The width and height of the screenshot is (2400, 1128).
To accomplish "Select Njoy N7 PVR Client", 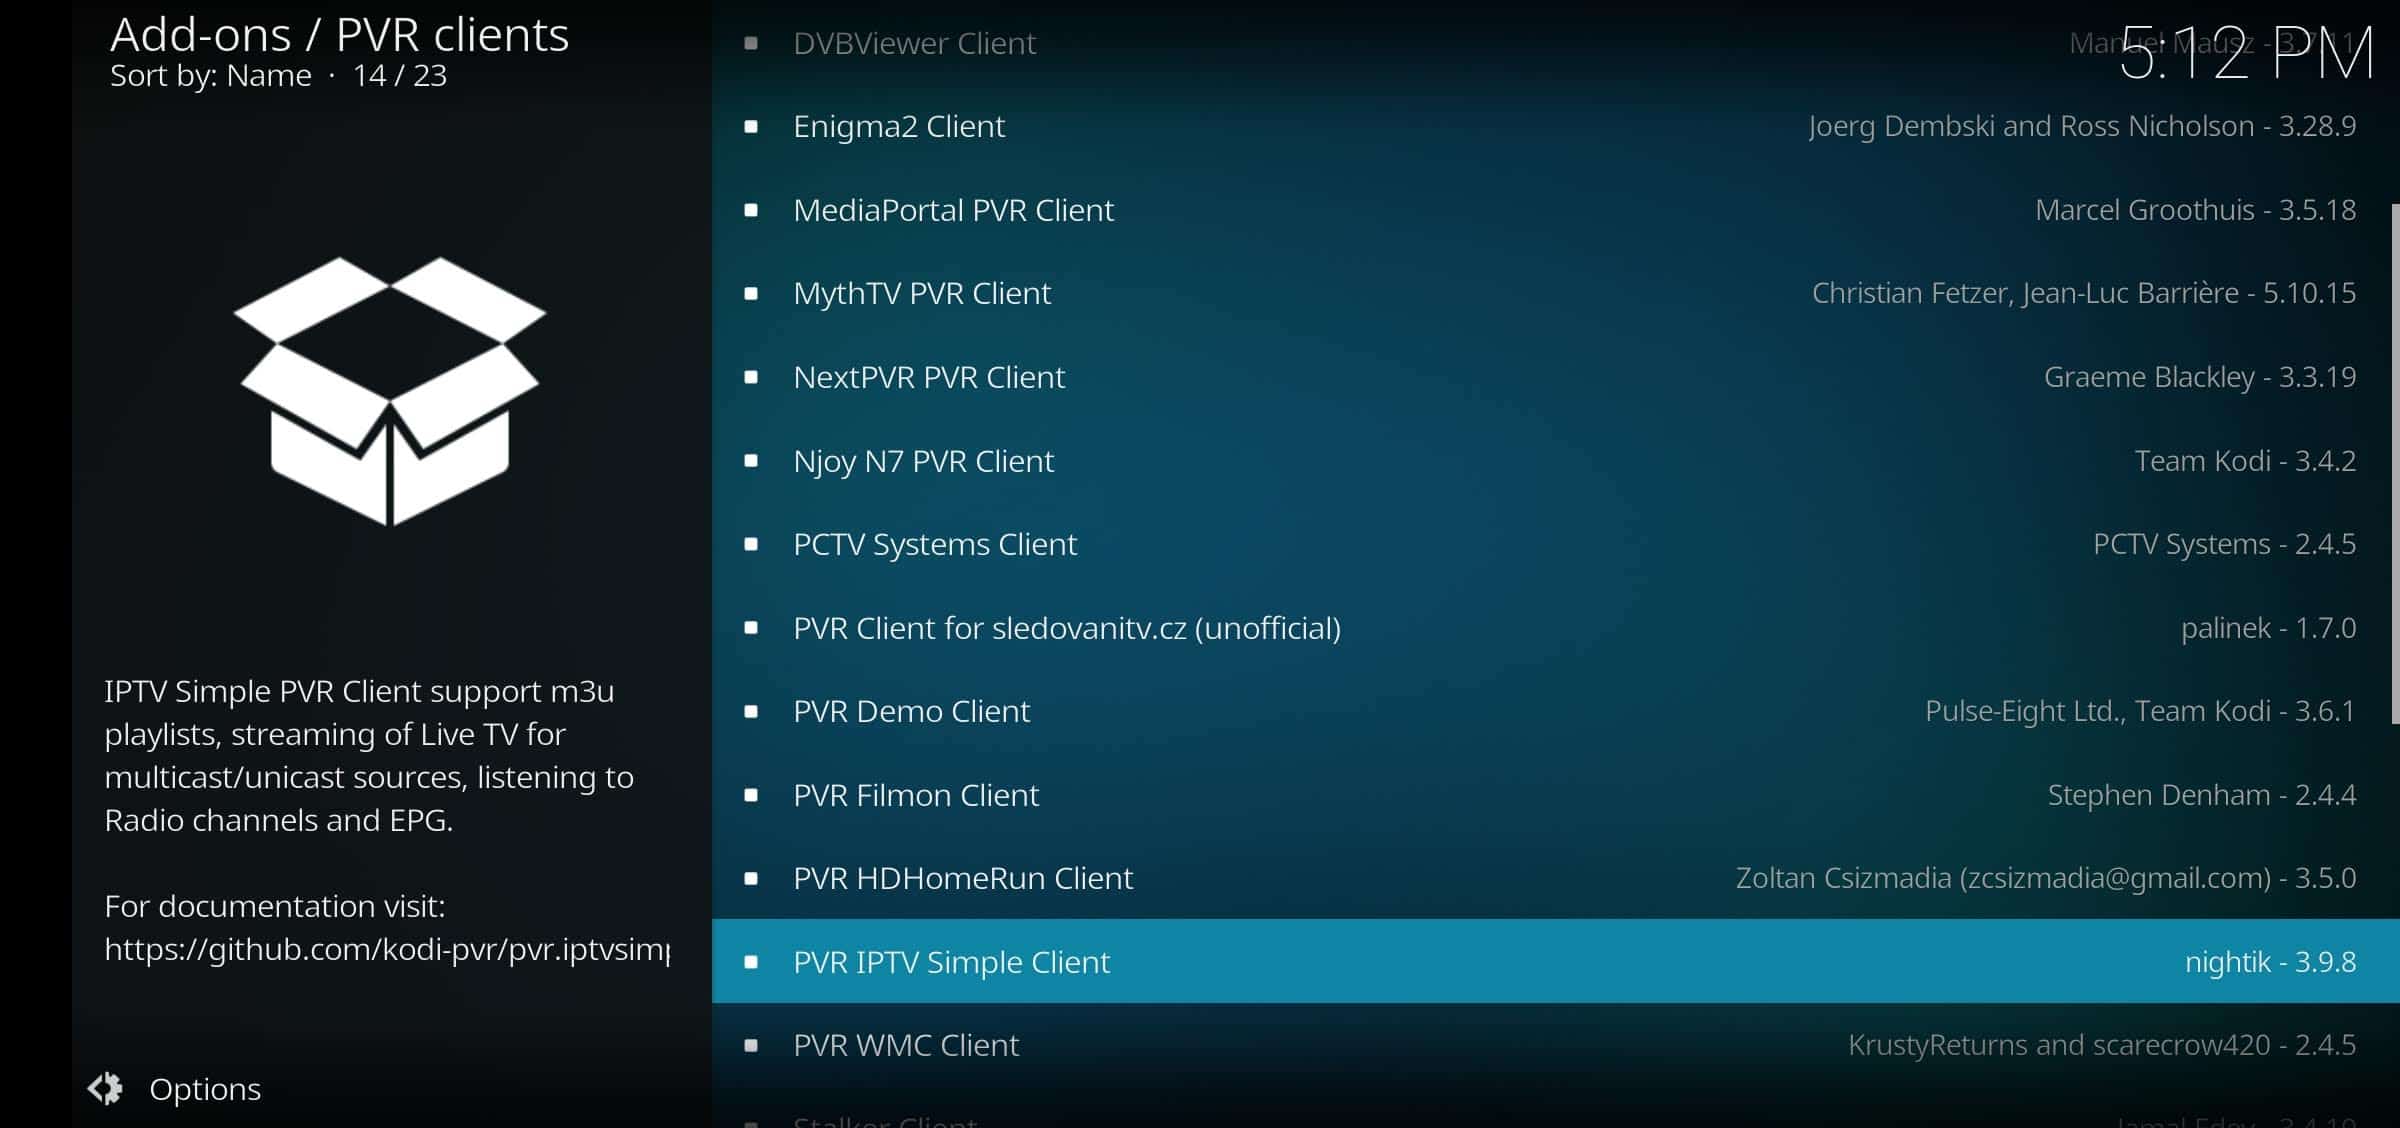I will coord(1555,461).
